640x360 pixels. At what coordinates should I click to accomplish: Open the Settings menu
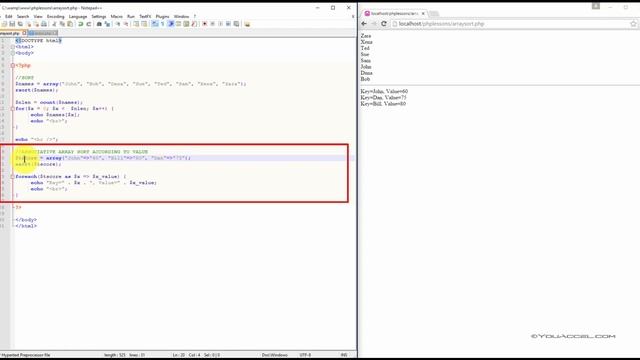[x=99, y=16]
